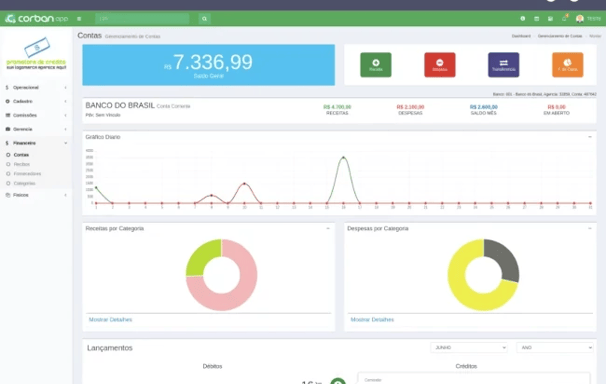Open the Gerência sidebar menu
Screen dimensions: 606x384
click(x=22, y=129)
